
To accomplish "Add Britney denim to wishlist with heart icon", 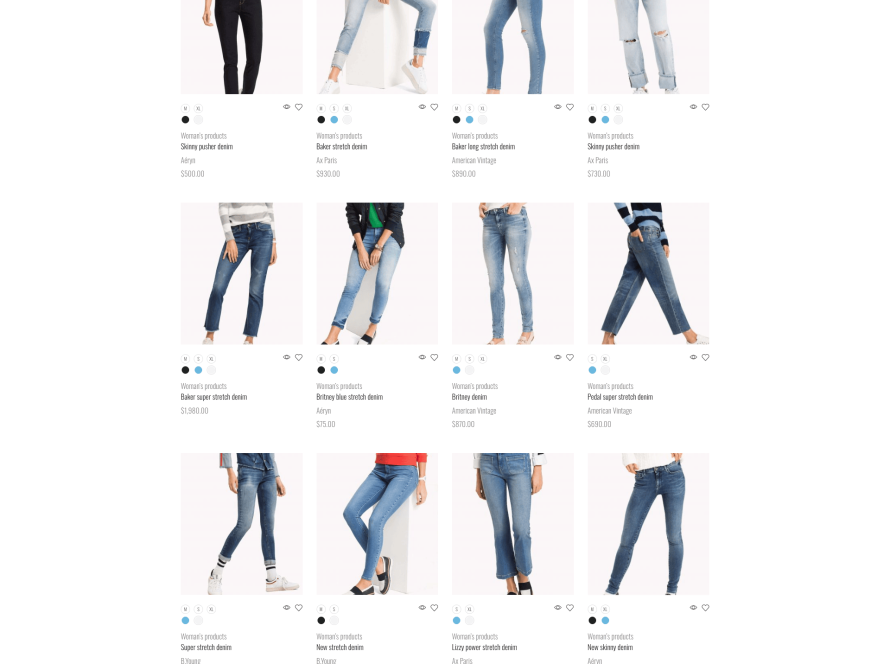I will 570,357.
